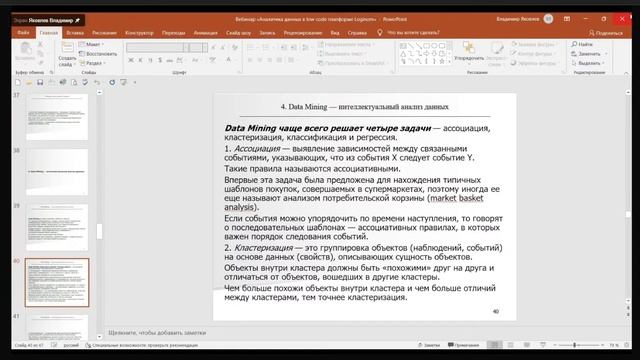The width and height of the screenshot is (640, 360).
Task: Click the slideshow view icon in status bar
Action: point(543,345)
